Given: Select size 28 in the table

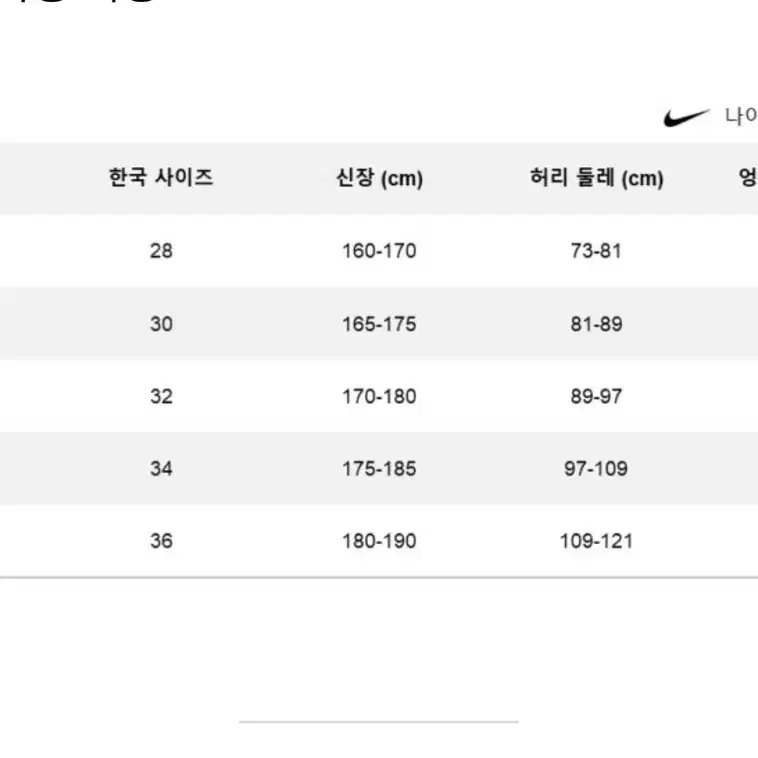Looking at the screenshot, I should 161,251.
